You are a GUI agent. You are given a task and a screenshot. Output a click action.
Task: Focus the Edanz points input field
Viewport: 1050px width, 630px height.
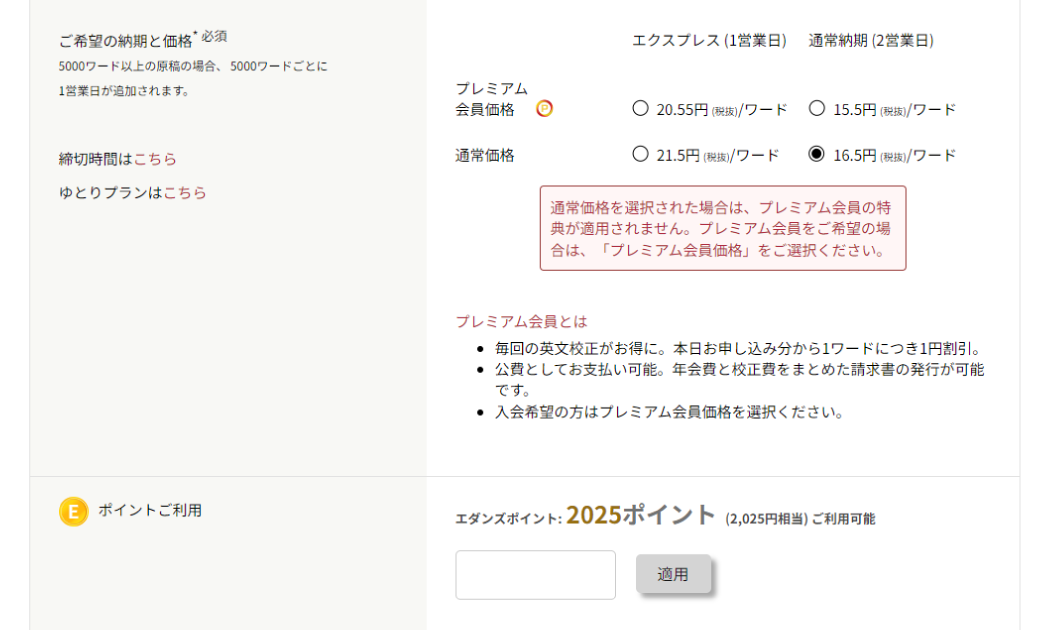point(536,575)
